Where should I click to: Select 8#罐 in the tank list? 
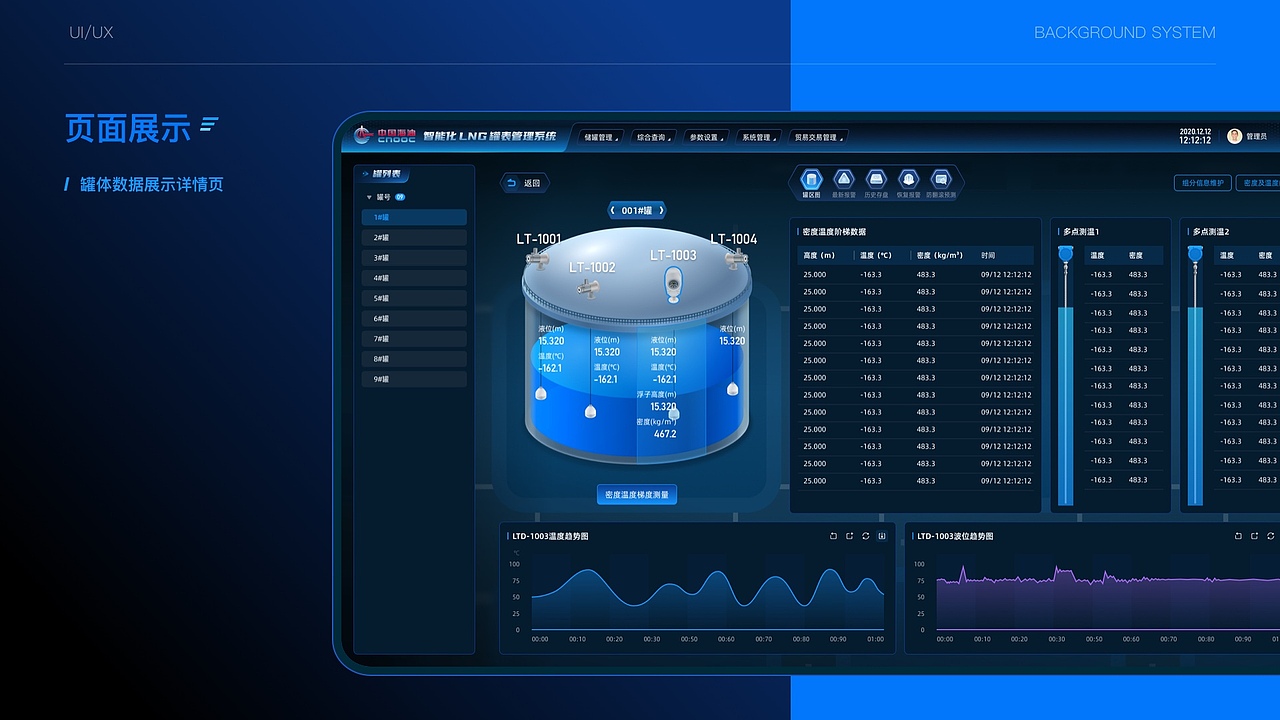click(x=414, y=359)
